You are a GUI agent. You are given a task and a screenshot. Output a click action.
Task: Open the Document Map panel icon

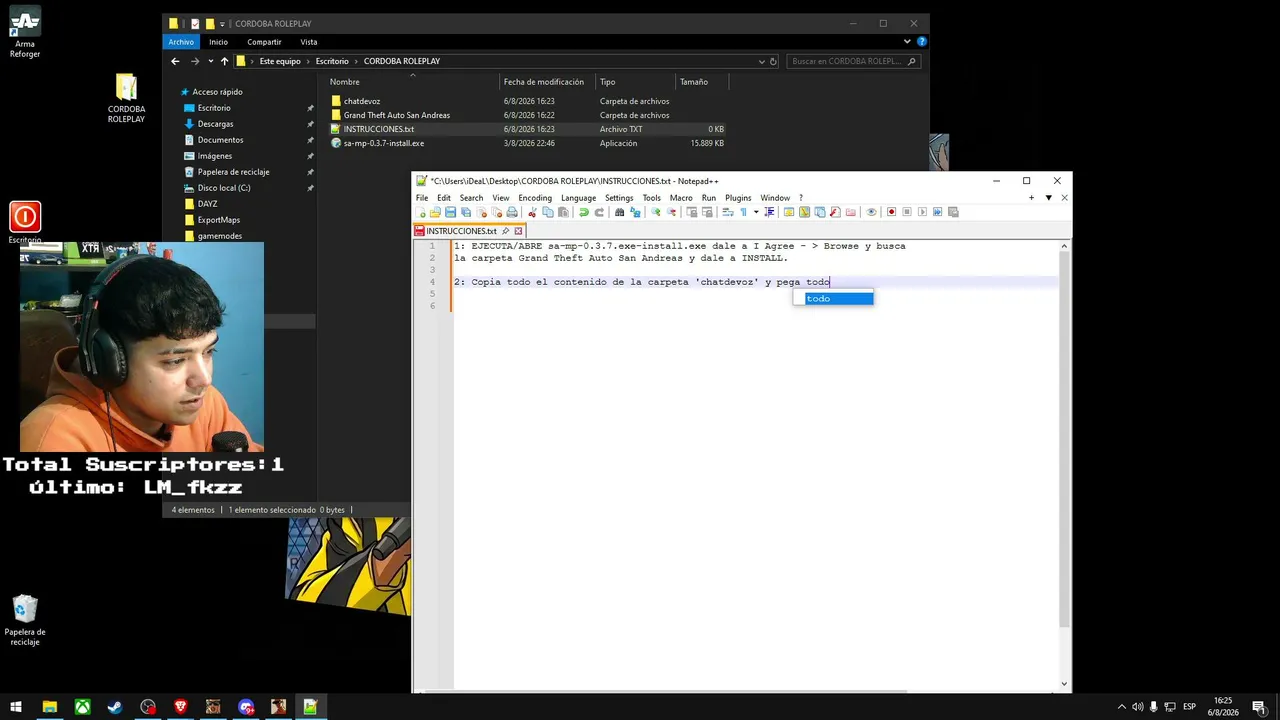804,212
